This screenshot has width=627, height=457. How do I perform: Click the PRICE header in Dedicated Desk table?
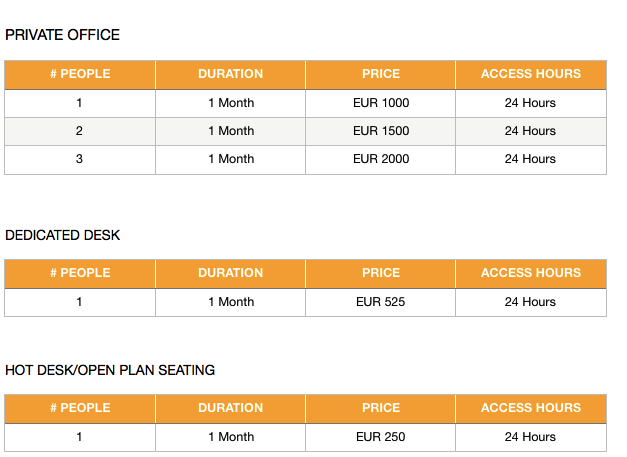point(381,273)
